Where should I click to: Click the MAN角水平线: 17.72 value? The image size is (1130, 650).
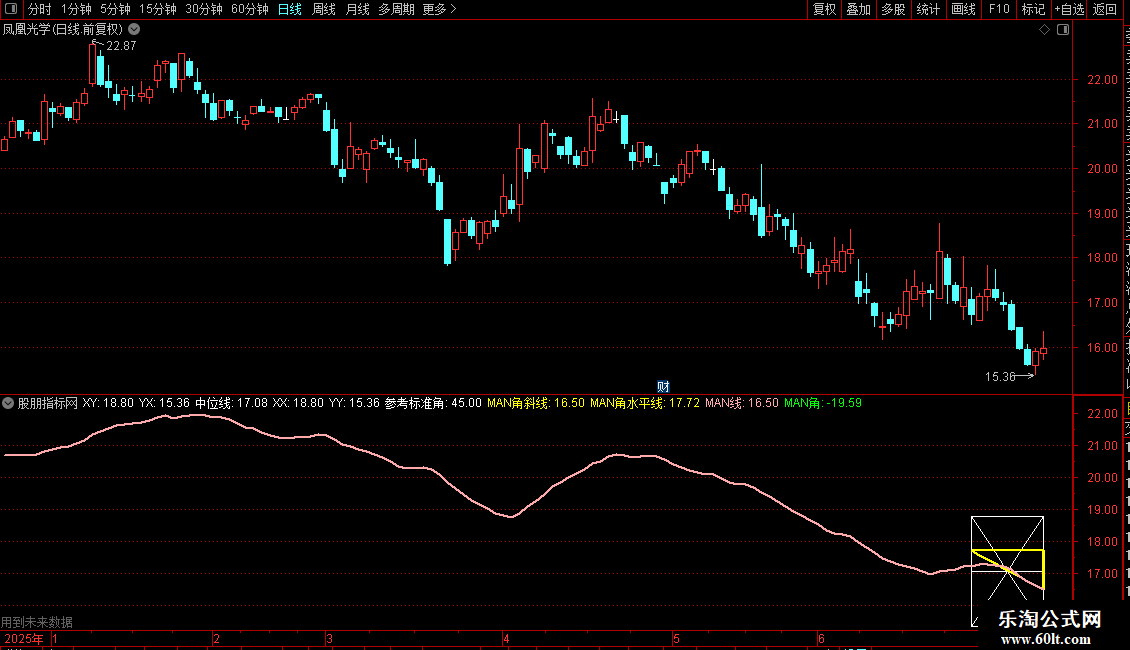(645, 403)
